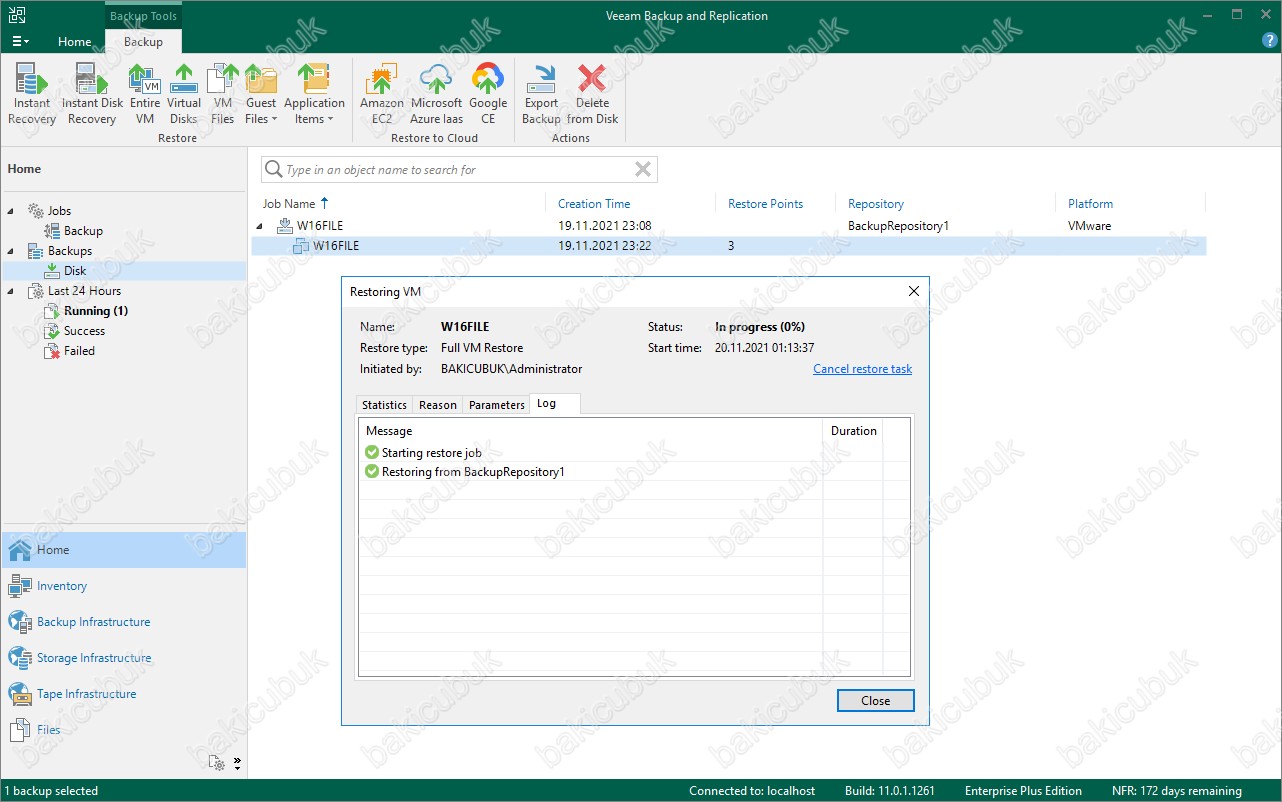Screen dimensions: 1282x802
Task: Open the Inventory view
Action: [123, 586]
